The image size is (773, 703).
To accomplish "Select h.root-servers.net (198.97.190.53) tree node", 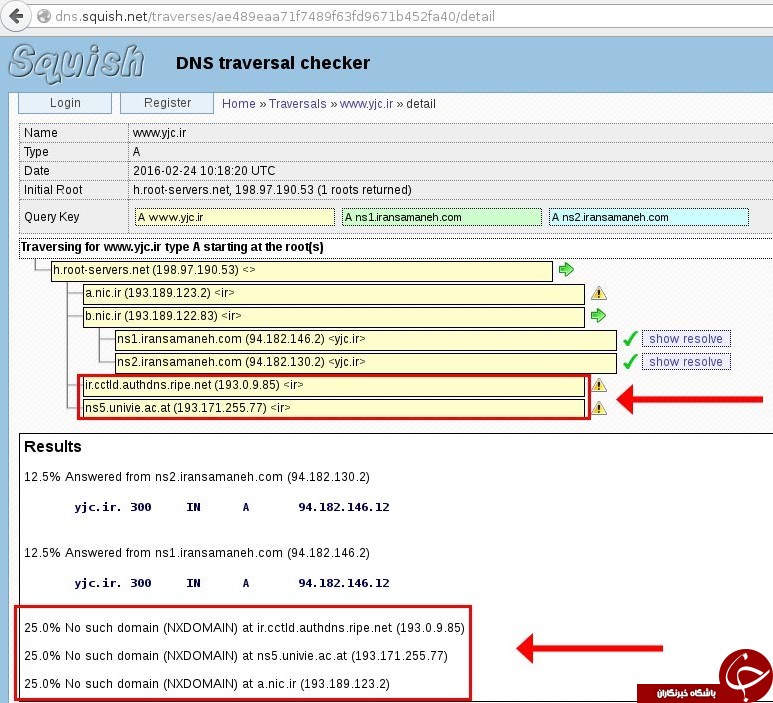I will (x=302, y=271).
